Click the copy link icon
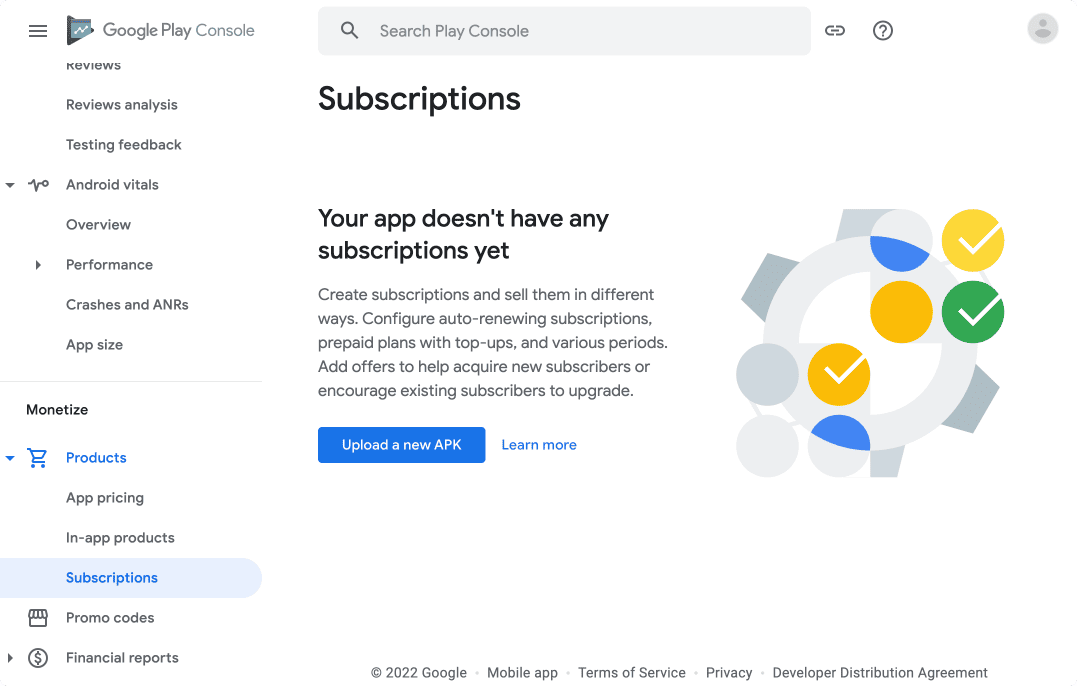1077x686 pixels. pyautogui.click(x=835, y=31)
